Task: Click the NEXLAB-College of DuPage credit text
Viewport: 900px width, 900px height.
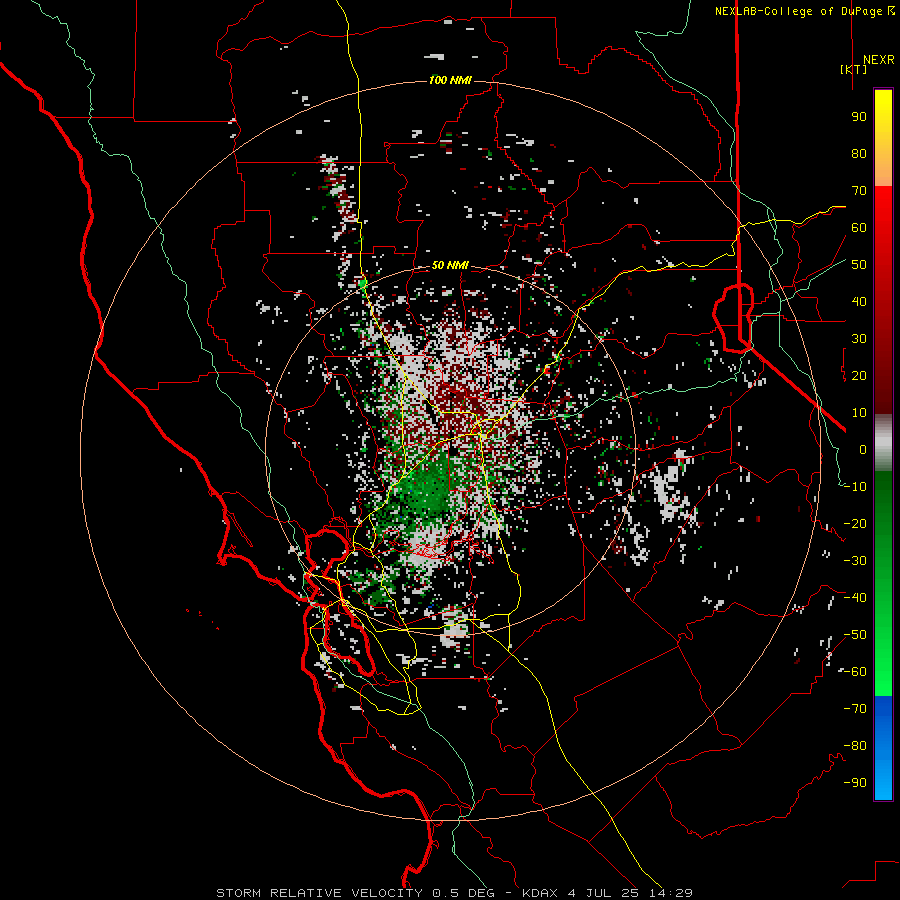Action: [x=798, y=11]
